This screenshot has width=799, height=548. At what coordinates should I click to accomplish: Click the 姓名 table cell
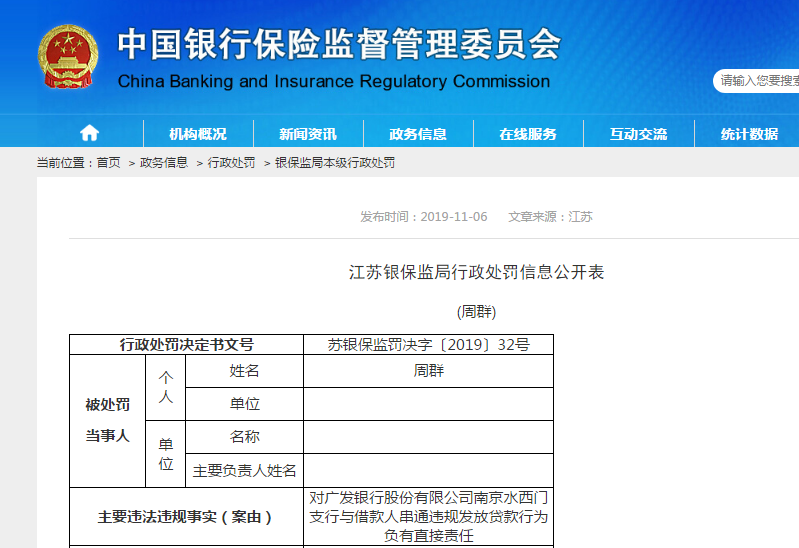point(245,371)
